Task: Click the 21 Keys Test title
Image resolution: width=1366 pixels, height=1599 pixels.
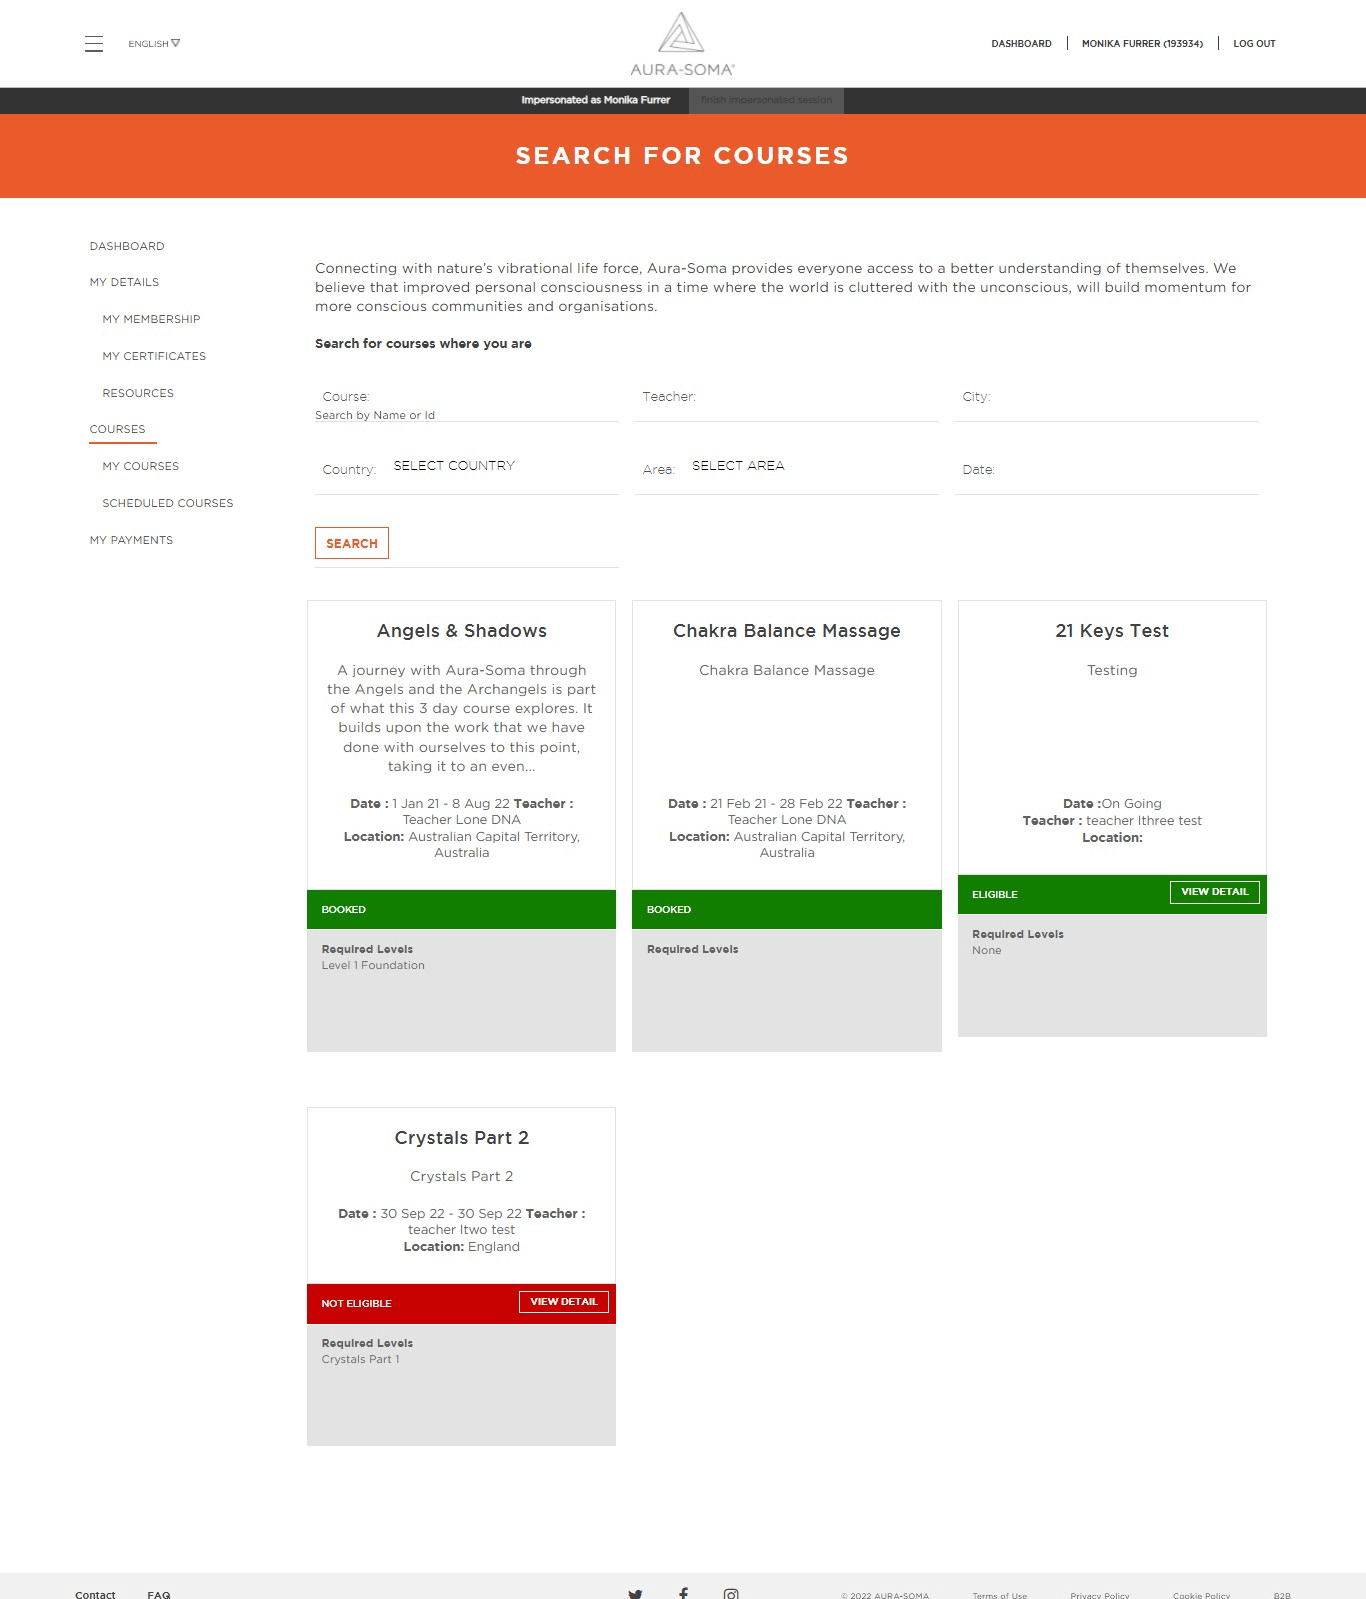Action: 1112,631
